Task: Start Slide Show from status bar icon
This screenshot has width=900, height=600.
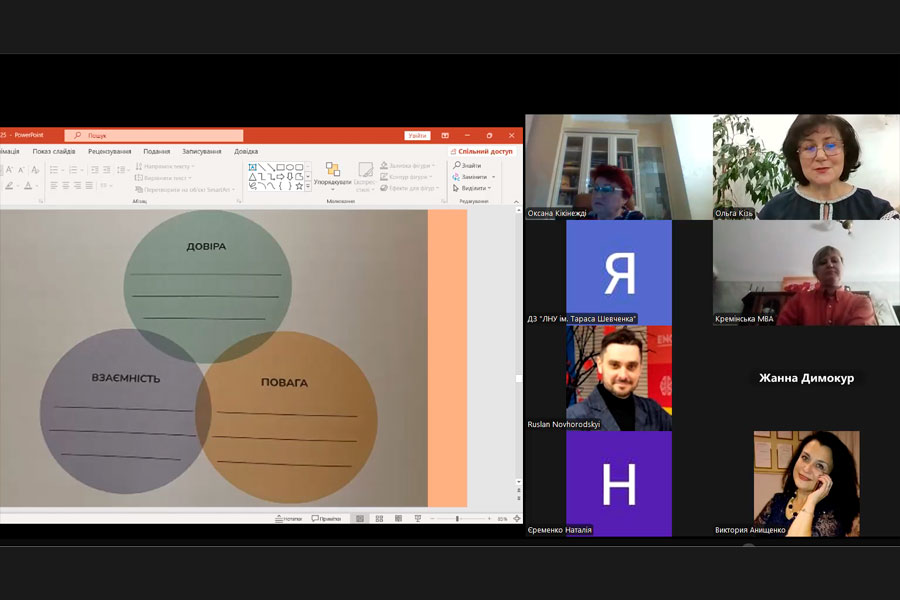Action: pyautogui.click(x=418, y=518)
